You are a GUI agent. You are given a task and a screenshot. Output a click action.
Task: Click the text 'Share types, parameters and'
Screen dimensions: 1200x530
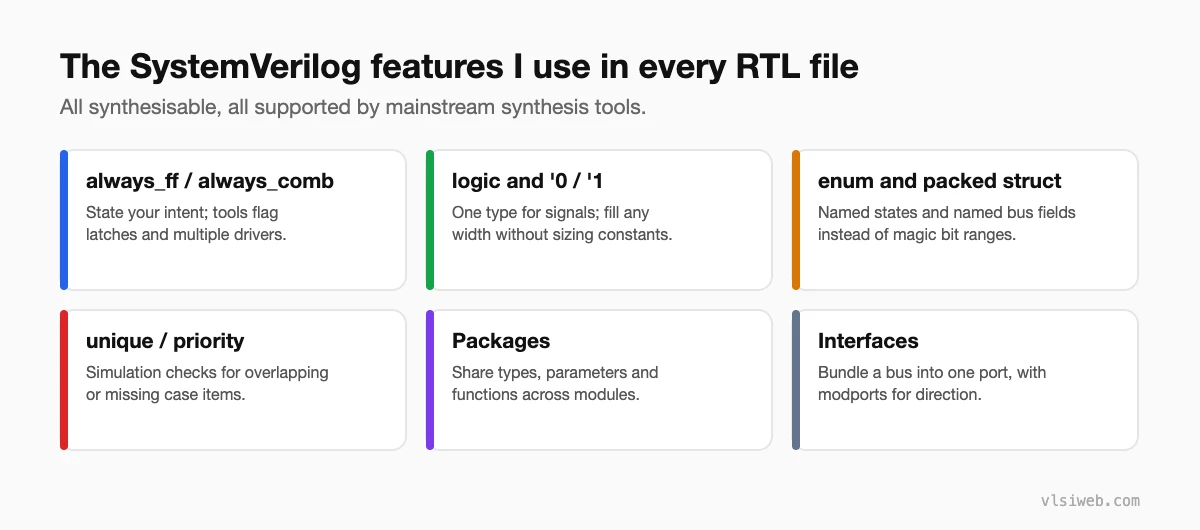click(x=555, y=373)
